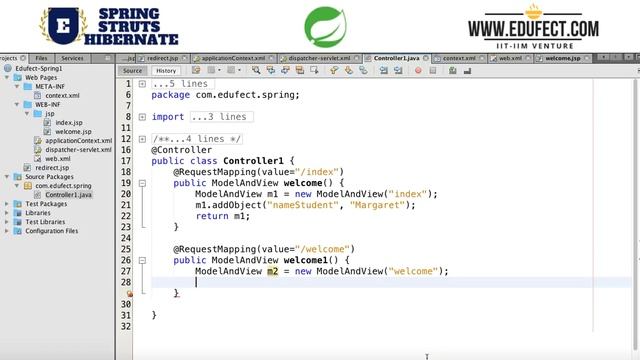Switch to the welcome.jsp editor tab
This screenshot has width=640, height=360.
(x=563, y=58)
